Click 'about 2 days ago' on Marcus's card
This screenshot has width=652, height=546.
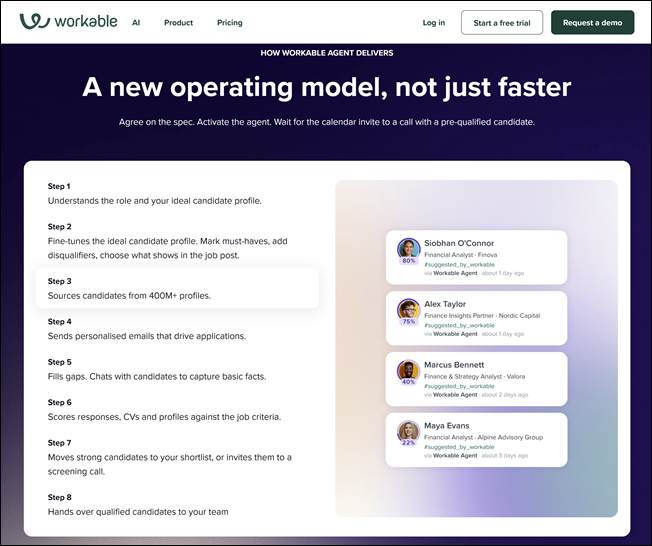coord(505,395)
